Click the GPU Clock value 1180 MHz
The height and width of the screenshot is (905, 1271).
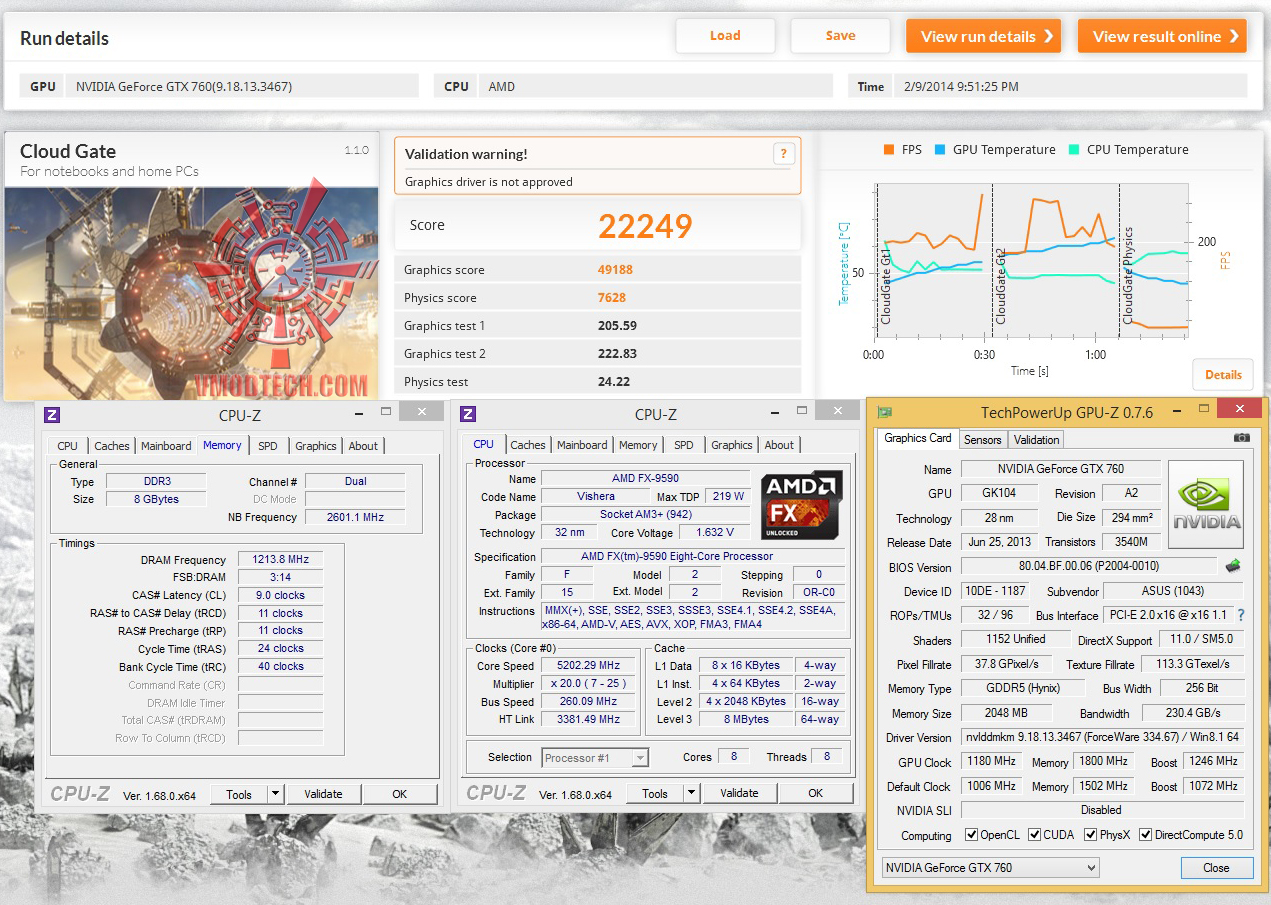point(992,762)
